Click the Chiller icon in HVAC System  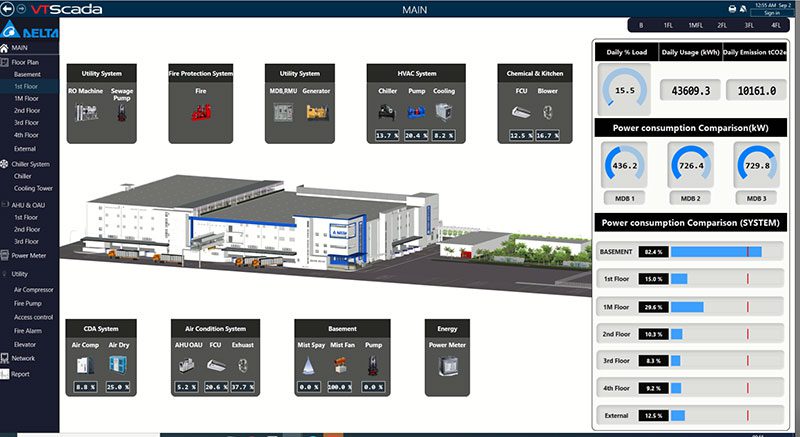[x=385, y=112]
